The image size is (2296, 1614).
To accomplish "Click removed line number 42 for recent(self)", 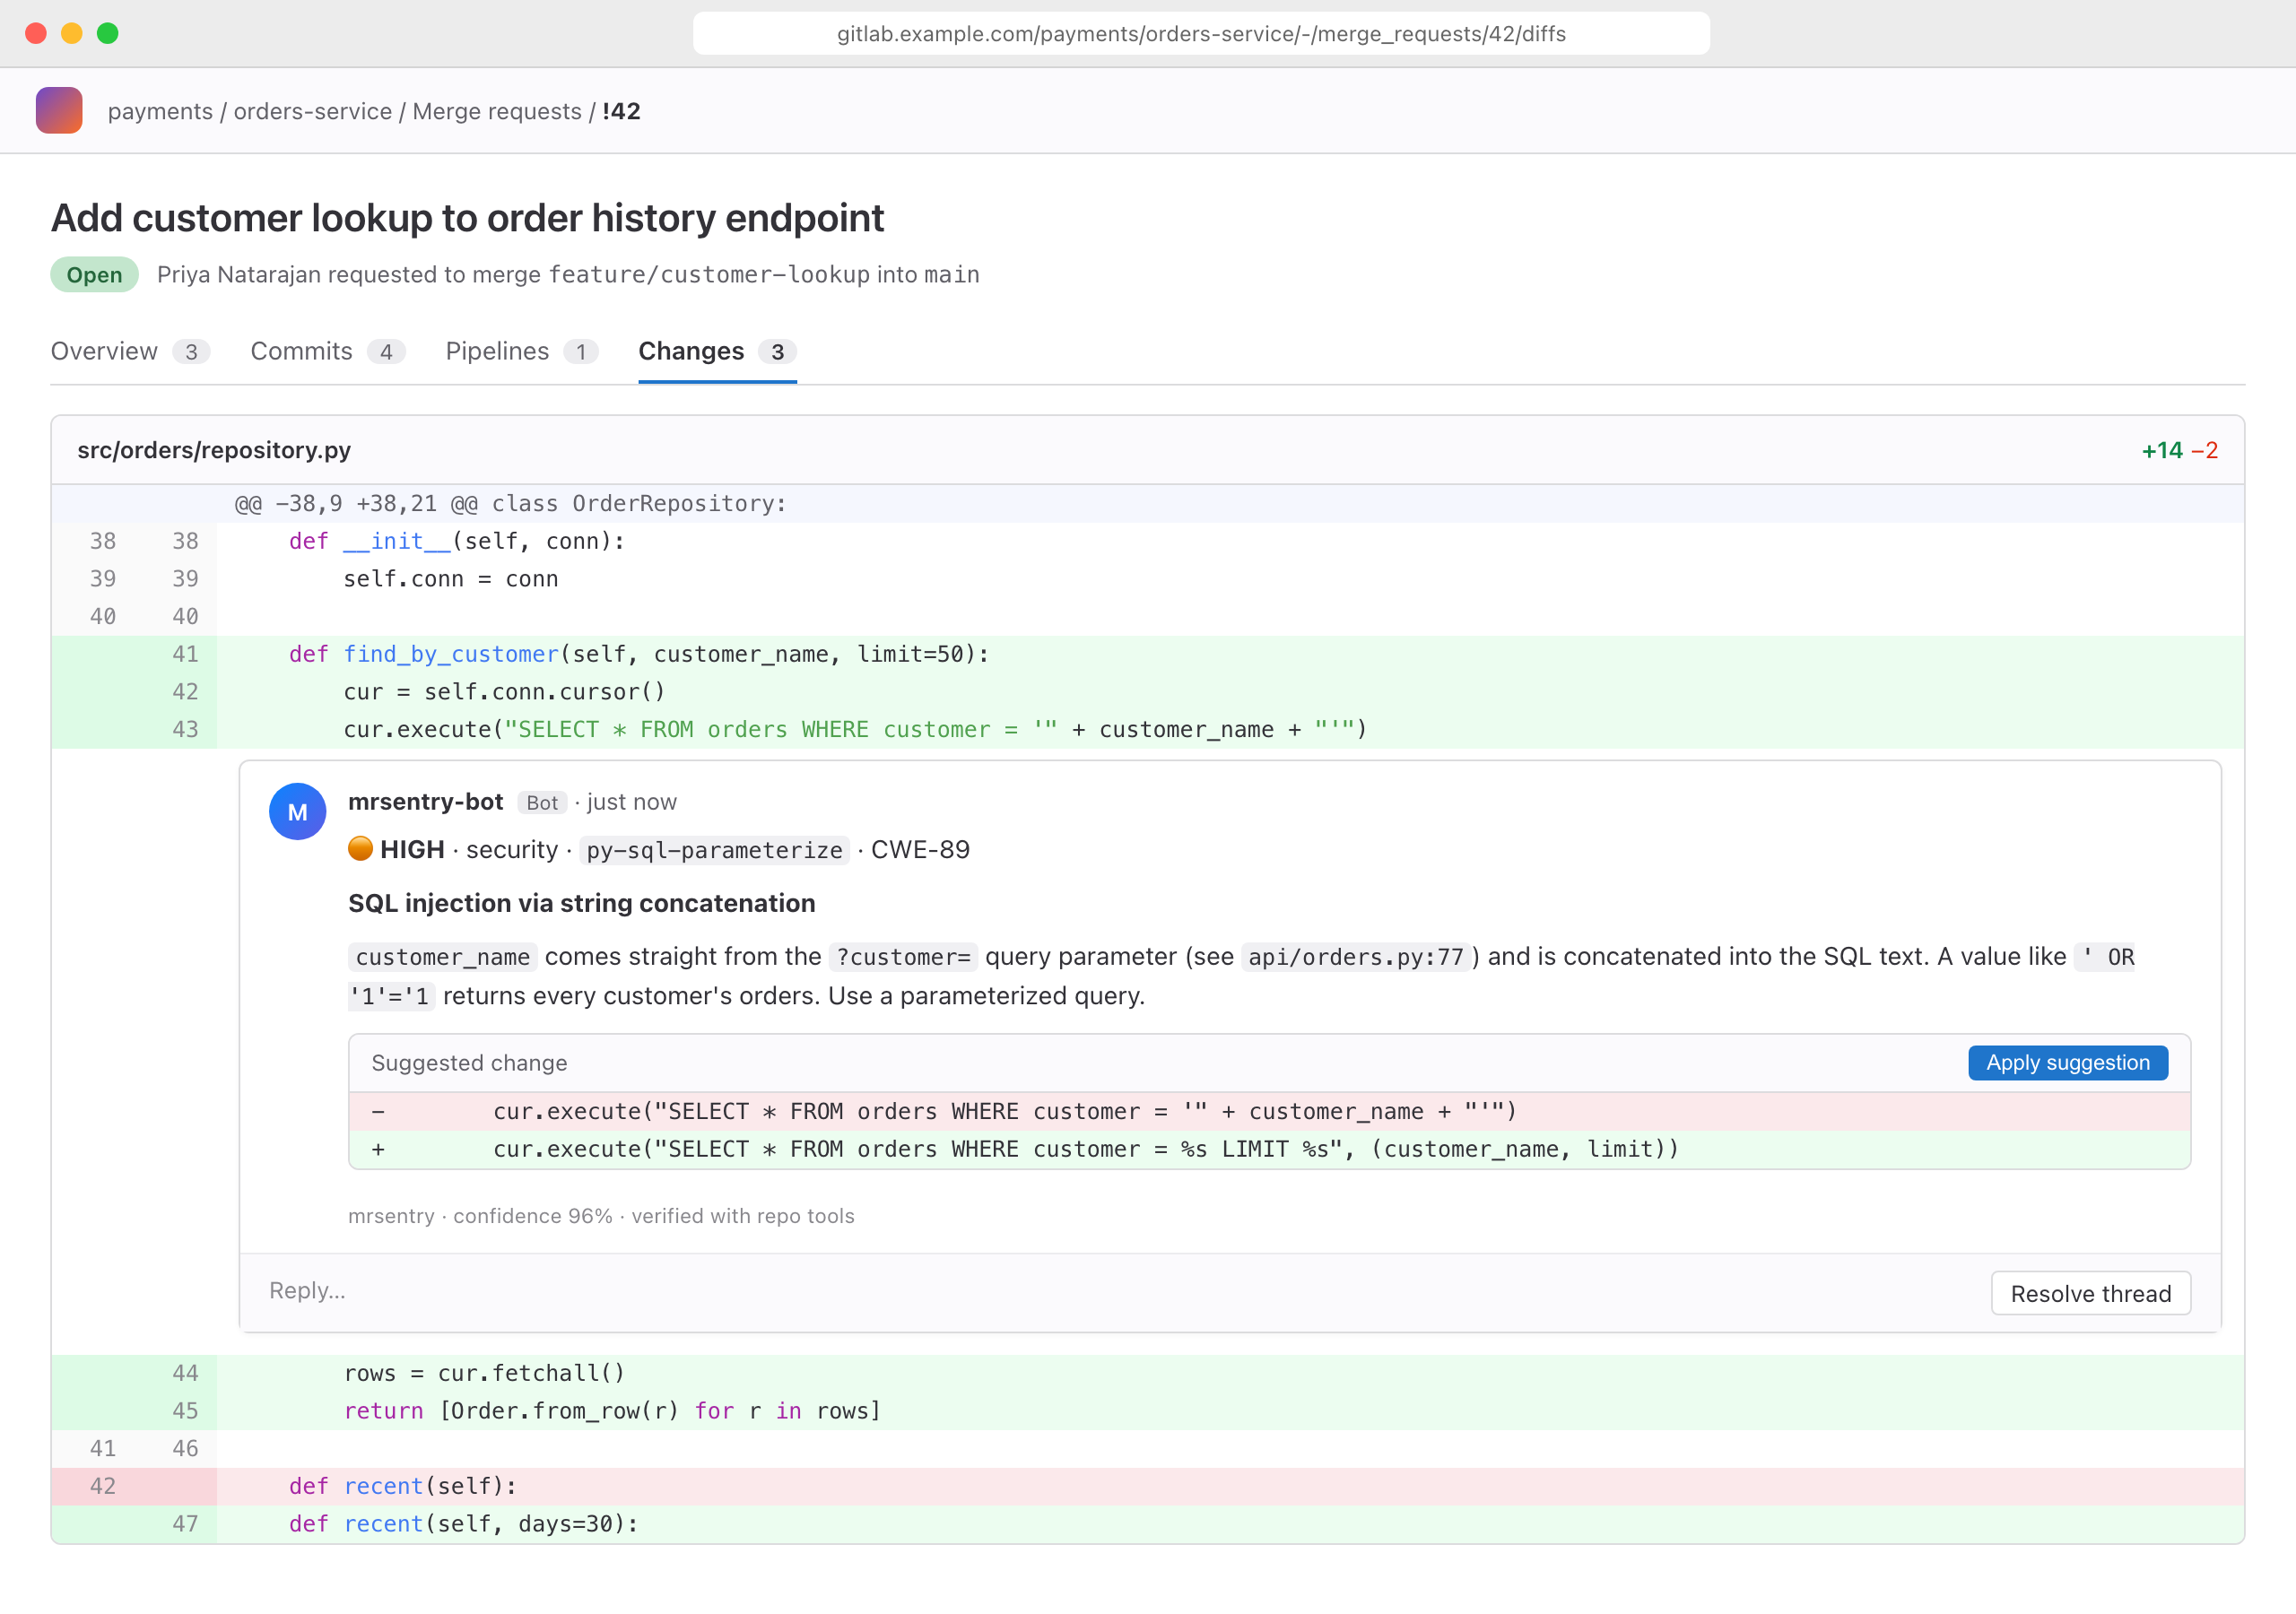I will click(103, 1486).
